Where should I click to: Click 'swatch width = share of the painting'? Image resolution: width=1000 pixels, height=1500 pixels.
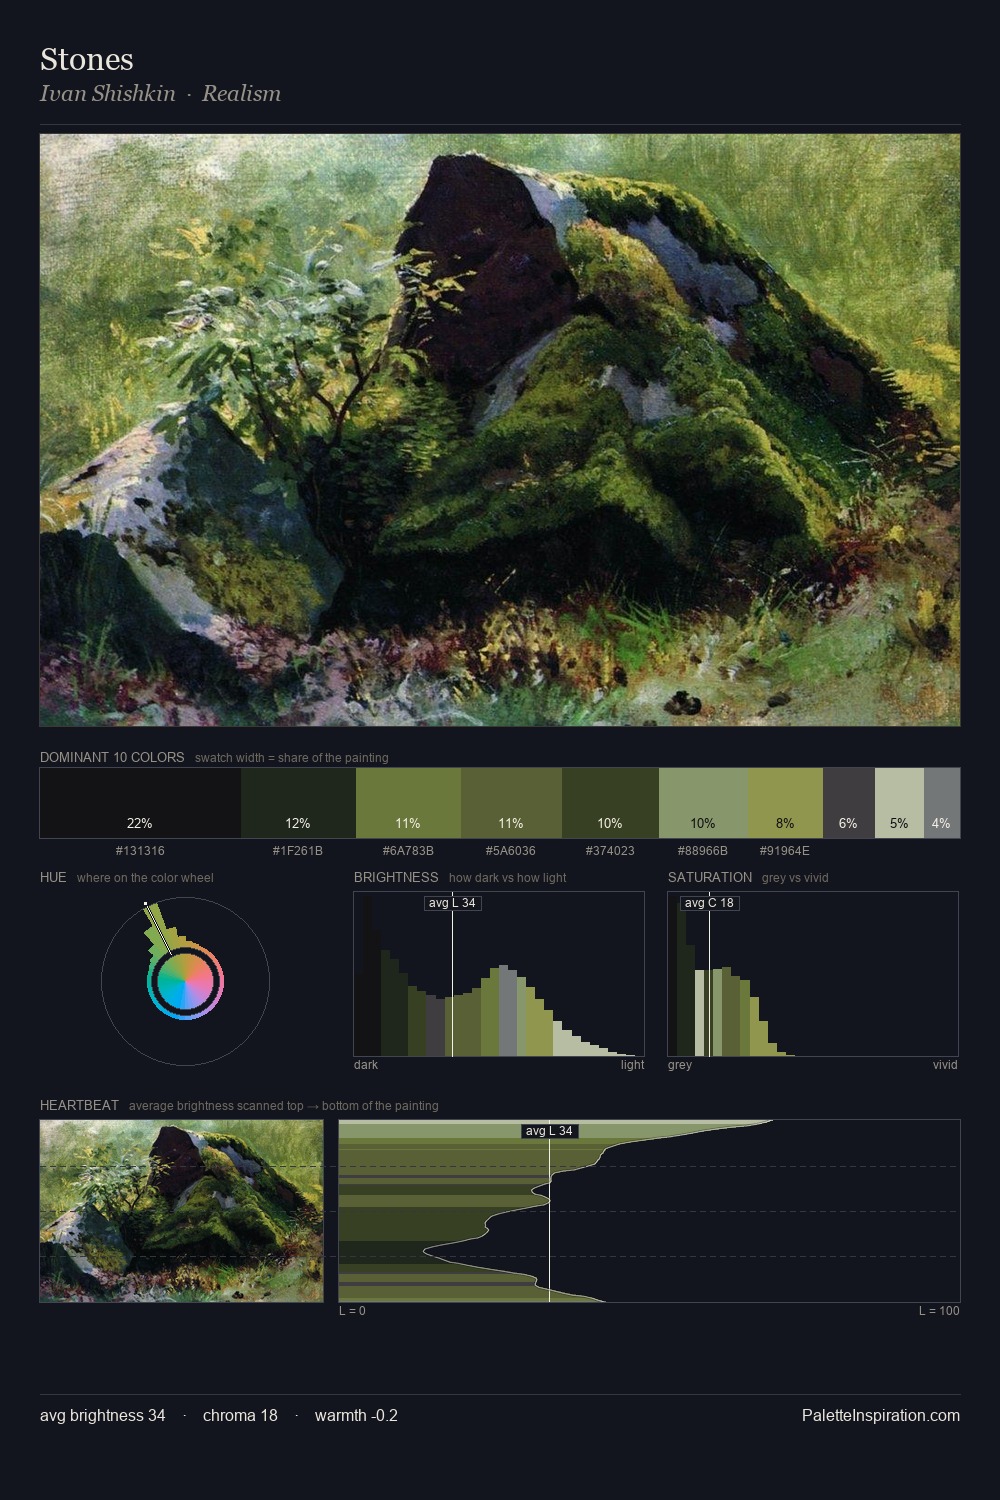pyautogui.click(x=292, y=758)
